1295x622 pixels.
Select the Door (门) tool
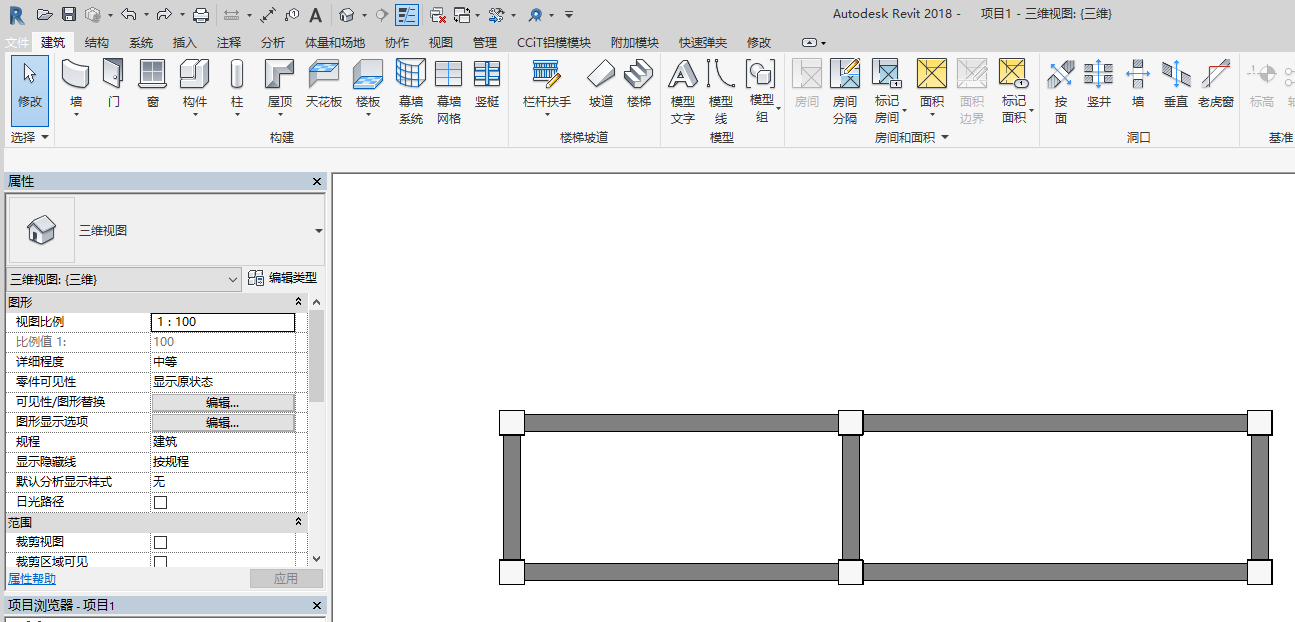(x=113, y=84)
